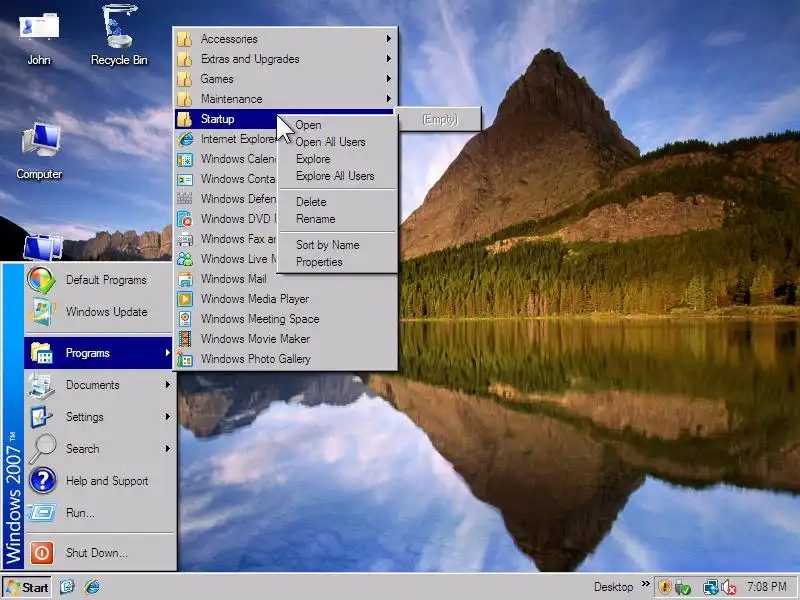Click the Windows Update icon in Start menu

click(x=41, y=311)
